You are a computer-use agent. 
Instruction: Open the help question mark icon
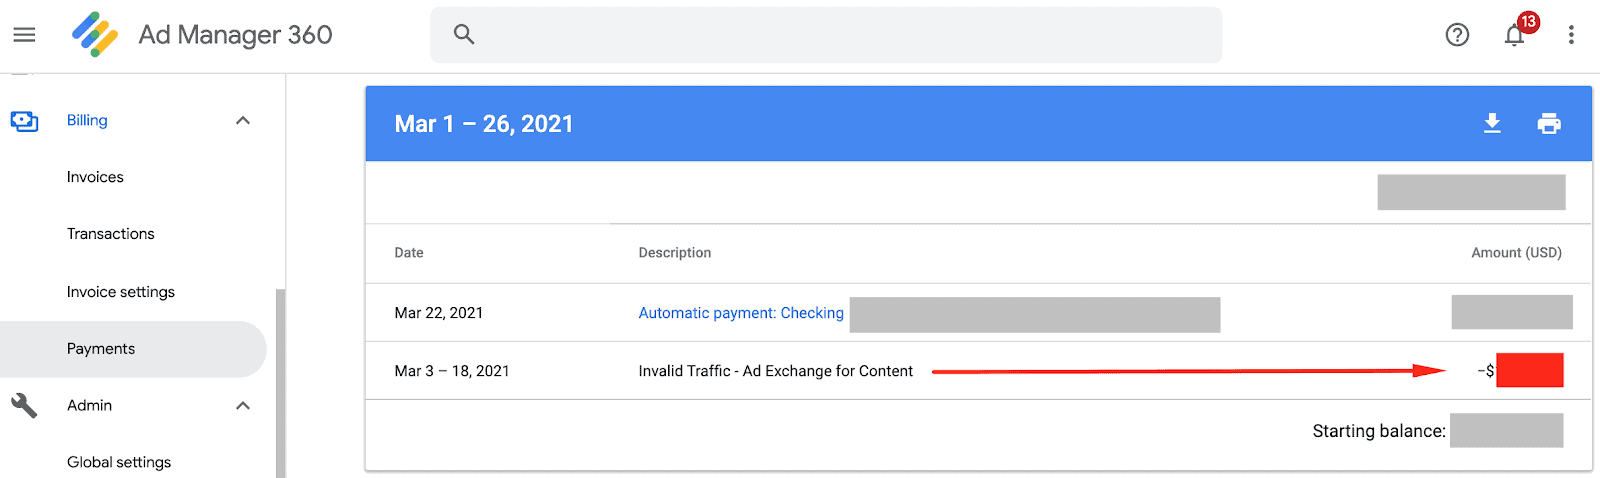[1457, 35]
